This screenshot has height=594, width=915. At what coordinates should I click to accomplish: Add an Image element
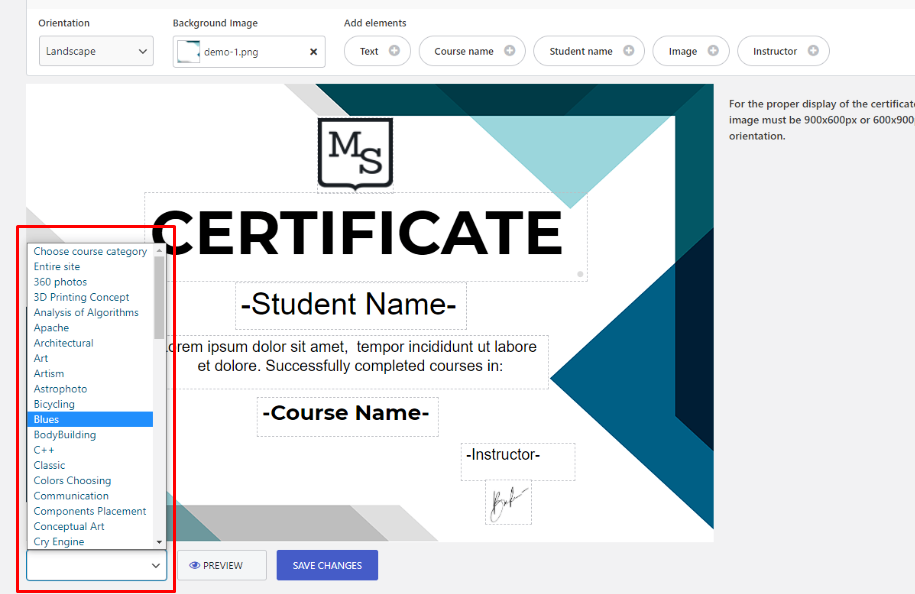[x=691, y=51]
